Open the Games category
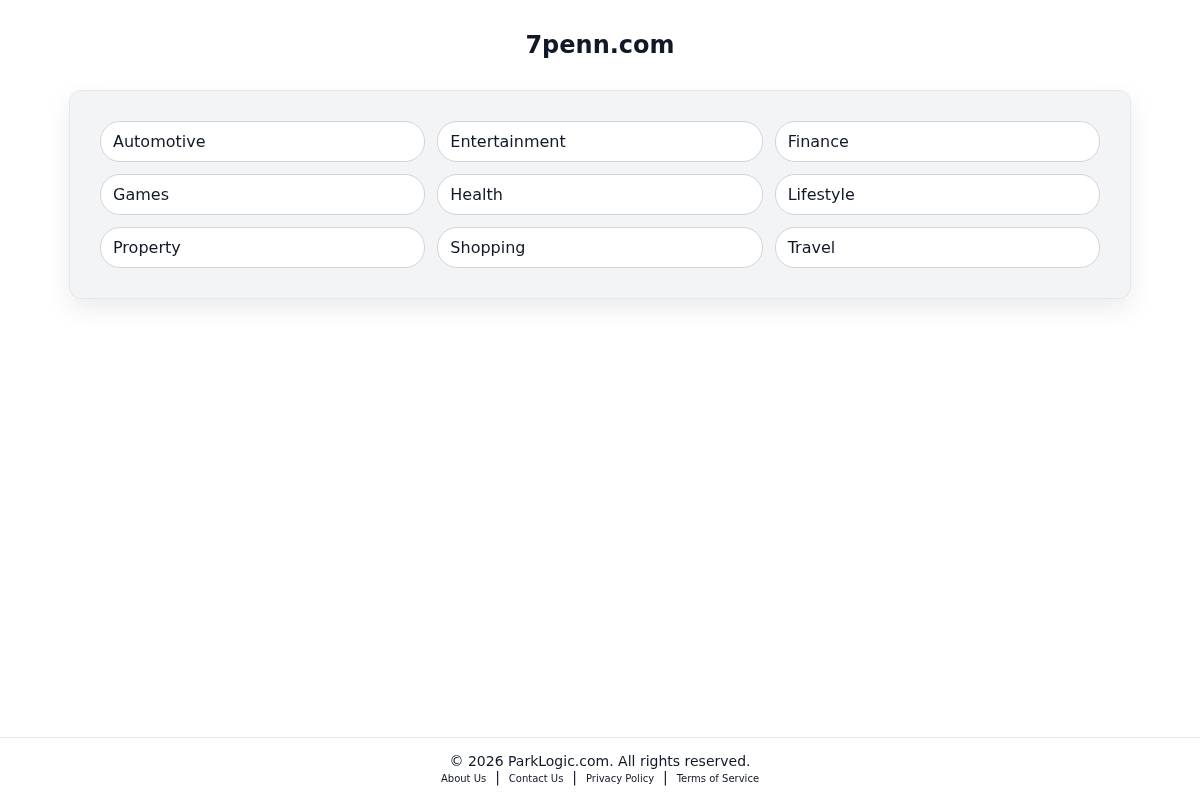This screenshot has height=800, width=1200. pos(262,194)
